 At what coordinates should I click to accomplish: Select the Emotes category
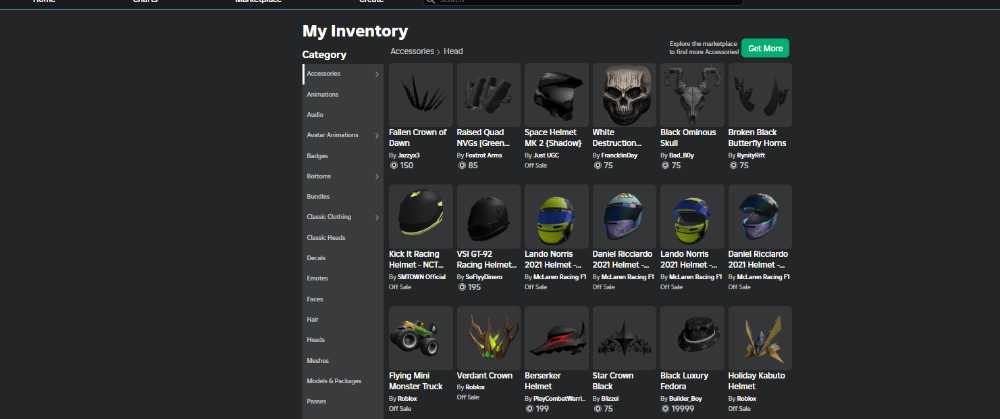coord(343,278)
